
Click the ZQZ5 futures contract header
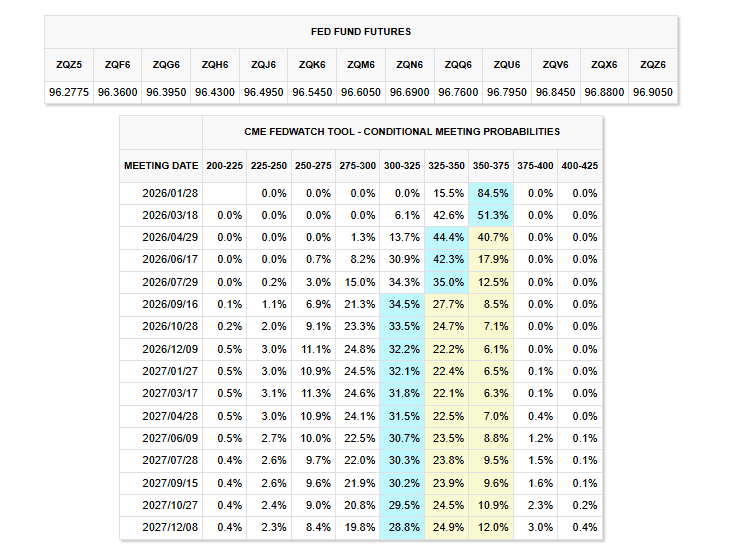69,63
